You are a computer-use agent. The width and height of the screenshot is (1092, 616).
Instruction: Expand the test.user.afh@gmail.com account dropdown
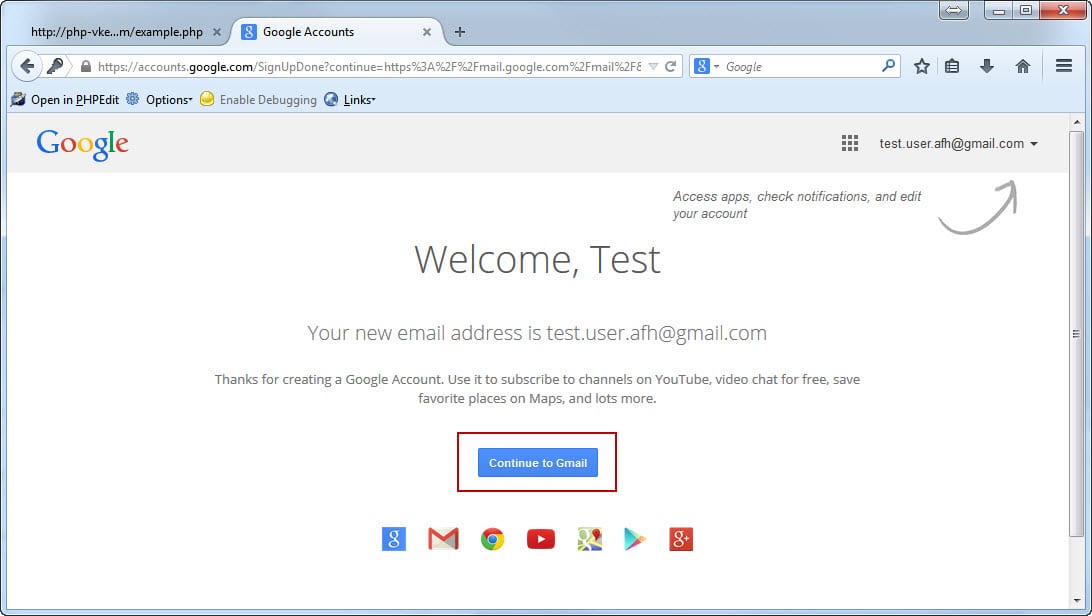[958, 143]
